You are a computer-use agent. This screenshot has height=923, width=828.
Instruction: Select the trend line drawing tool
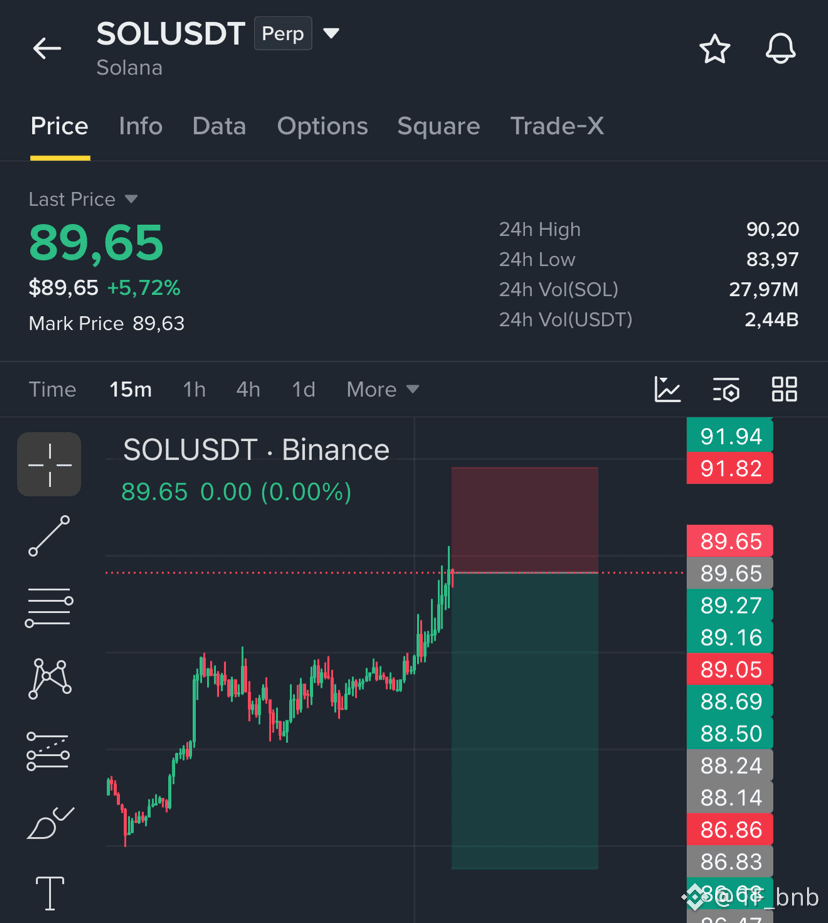(49, 536)
